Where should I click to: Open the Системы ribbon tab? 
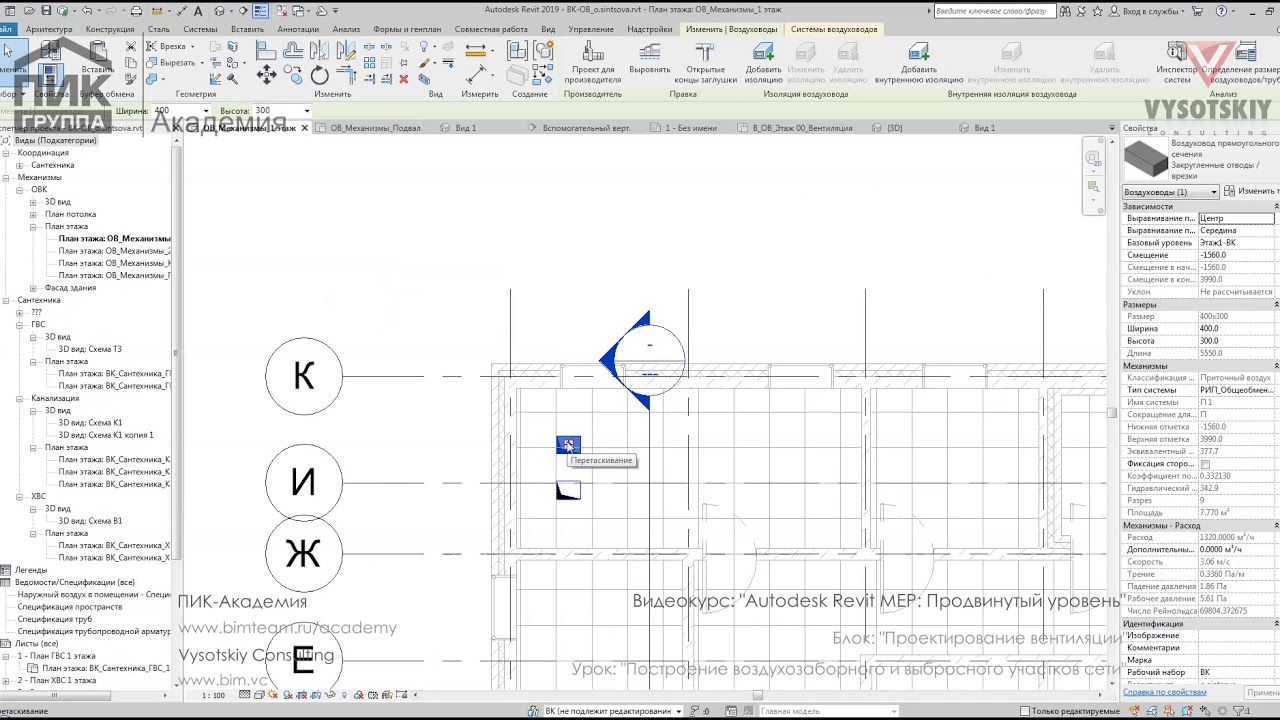click(200, 29)
